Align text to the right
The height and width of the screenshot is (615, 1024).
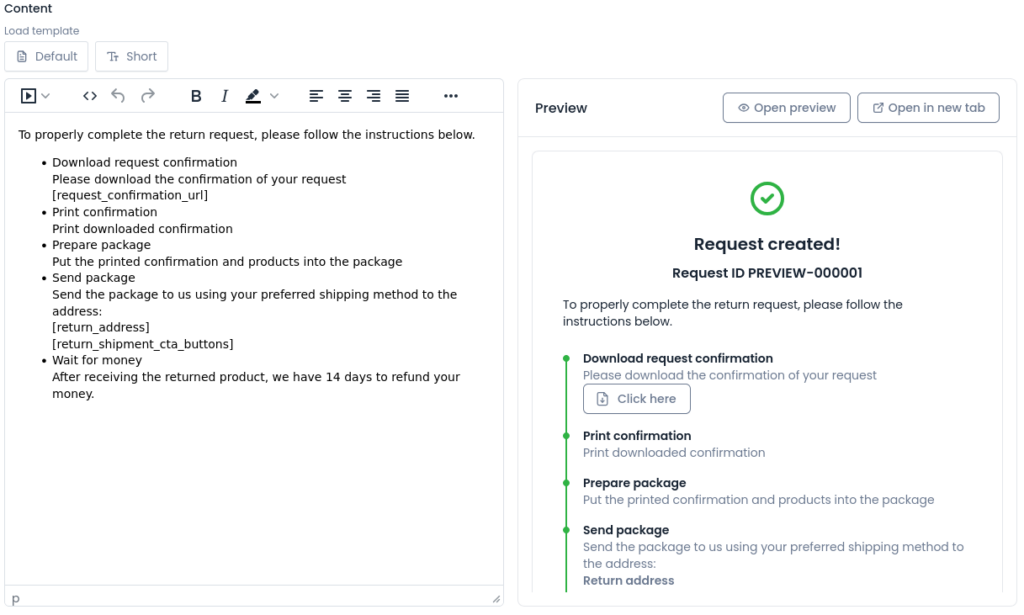click(373, 96)
